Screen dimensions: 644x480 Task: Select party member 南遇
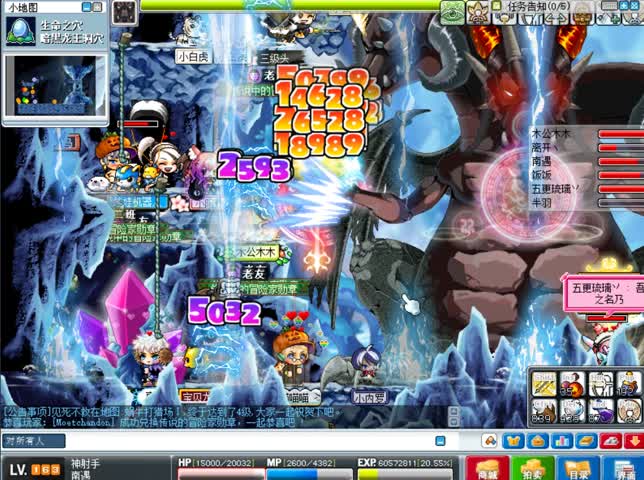(541, 161)
